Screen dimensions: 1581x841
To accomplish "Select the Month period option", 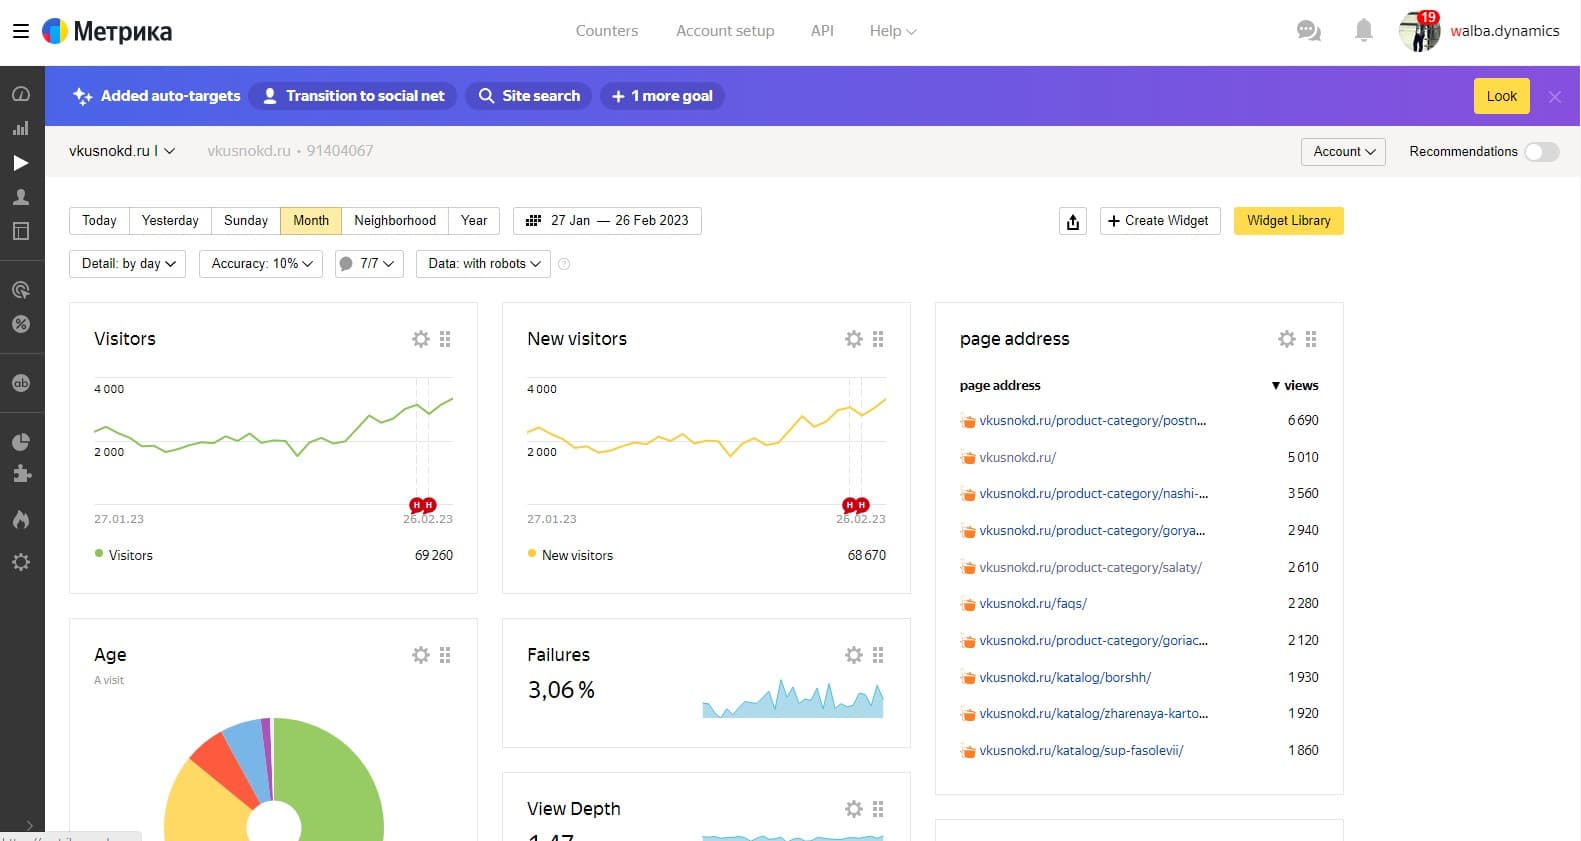I will click(311, 221).
